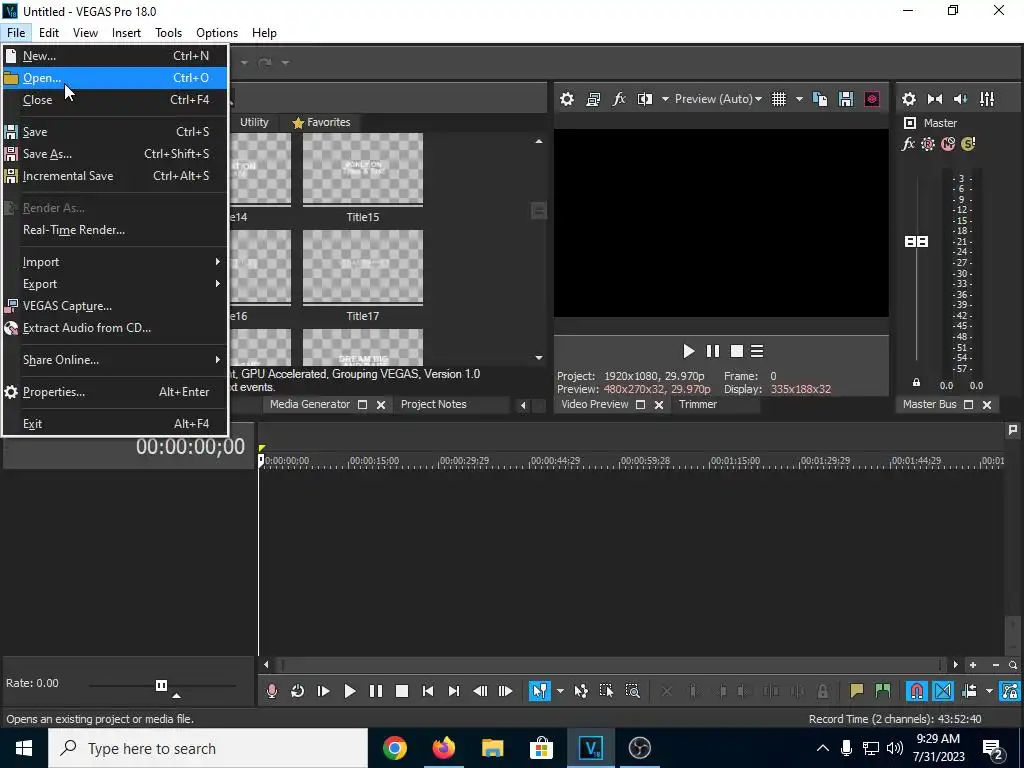
Task: Pause timeline transport playback
Action: click(x=376, y=691)
